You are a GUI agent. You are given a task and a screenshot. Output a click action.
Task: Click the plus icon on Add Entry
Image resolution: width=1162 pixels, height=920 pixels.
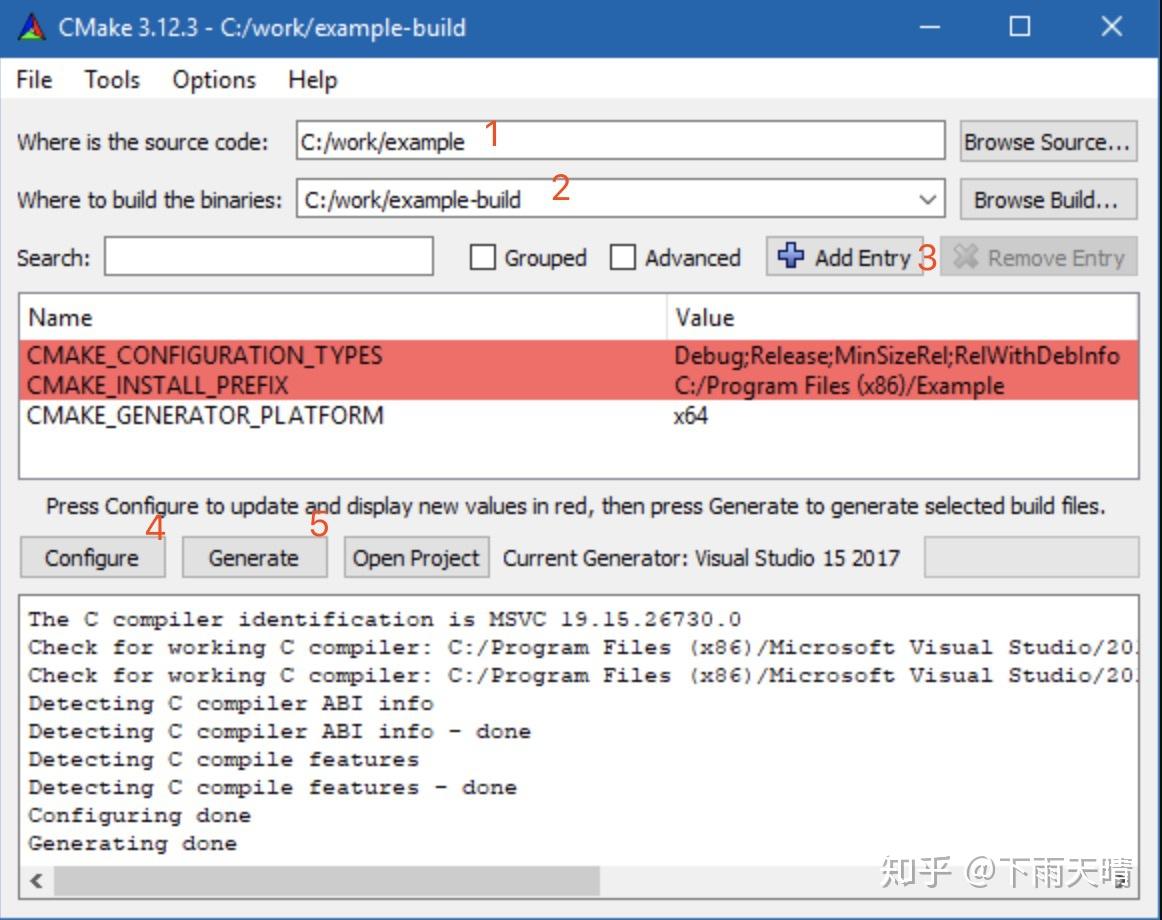(790, 257)
